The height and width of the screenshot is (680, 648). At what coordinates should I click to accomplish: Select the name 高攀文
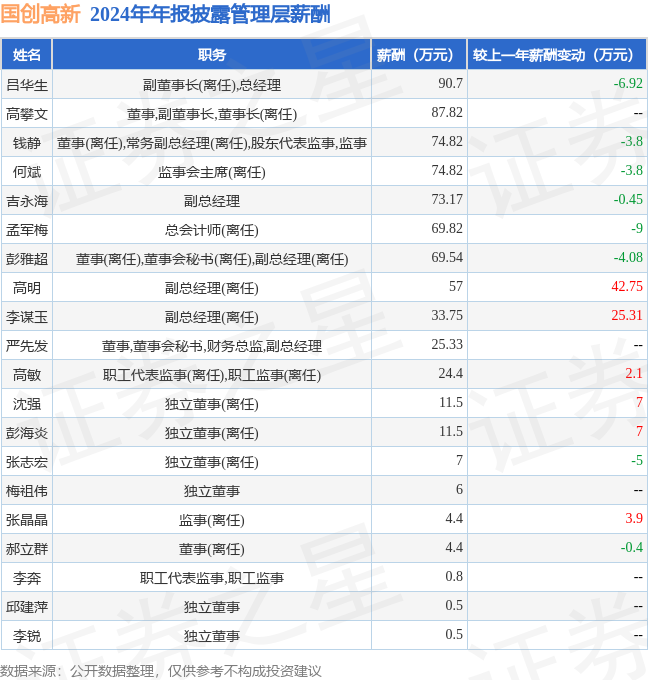click(x=26, y=114)
